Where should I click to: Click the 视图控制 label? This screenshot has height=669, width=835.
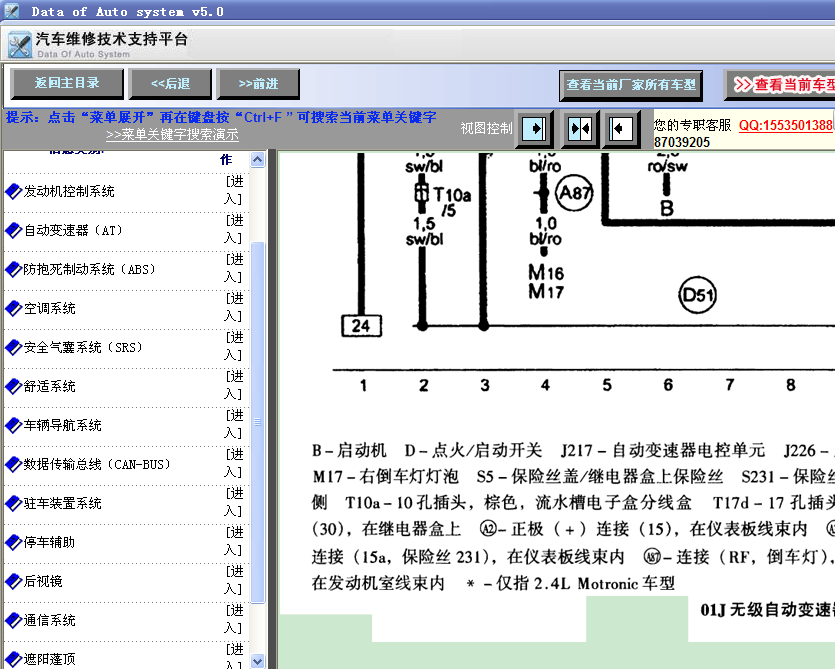coord(486,128)
